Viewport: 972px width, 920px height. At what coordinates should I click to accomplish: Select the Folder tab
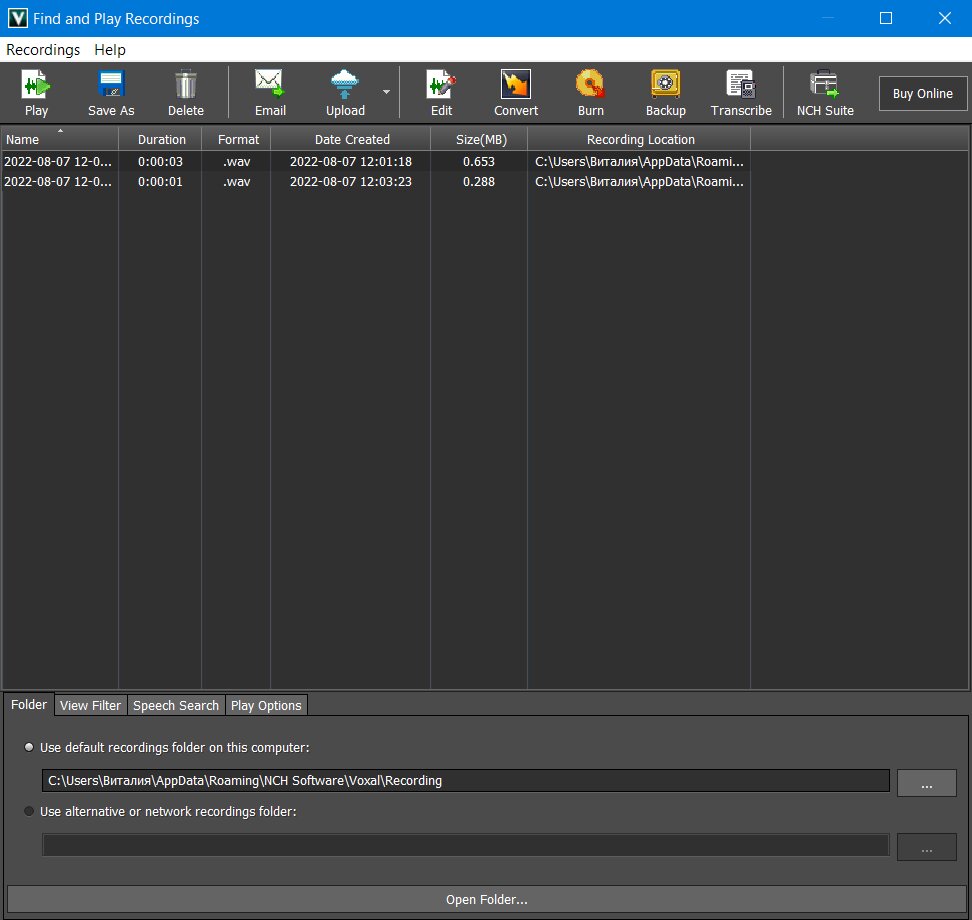click(29, 705)
